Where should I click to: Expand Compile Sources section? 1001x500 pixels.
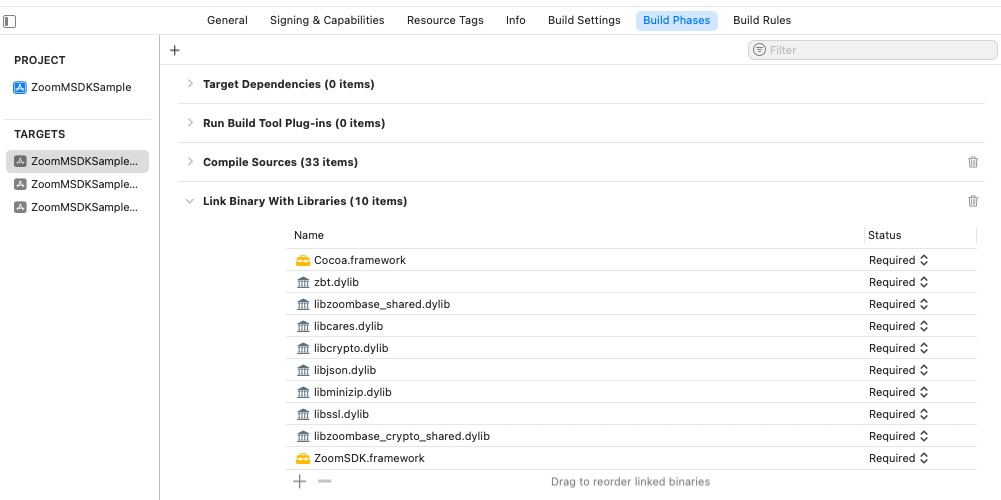190,162
